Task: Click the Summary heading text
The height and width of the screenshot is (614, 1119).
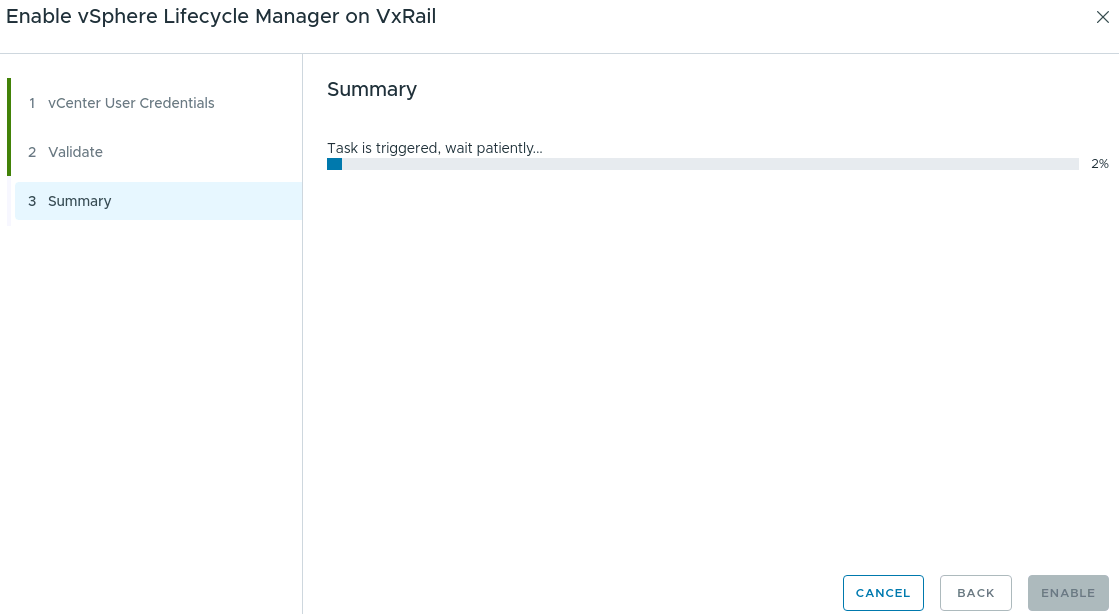Action: 372,89
